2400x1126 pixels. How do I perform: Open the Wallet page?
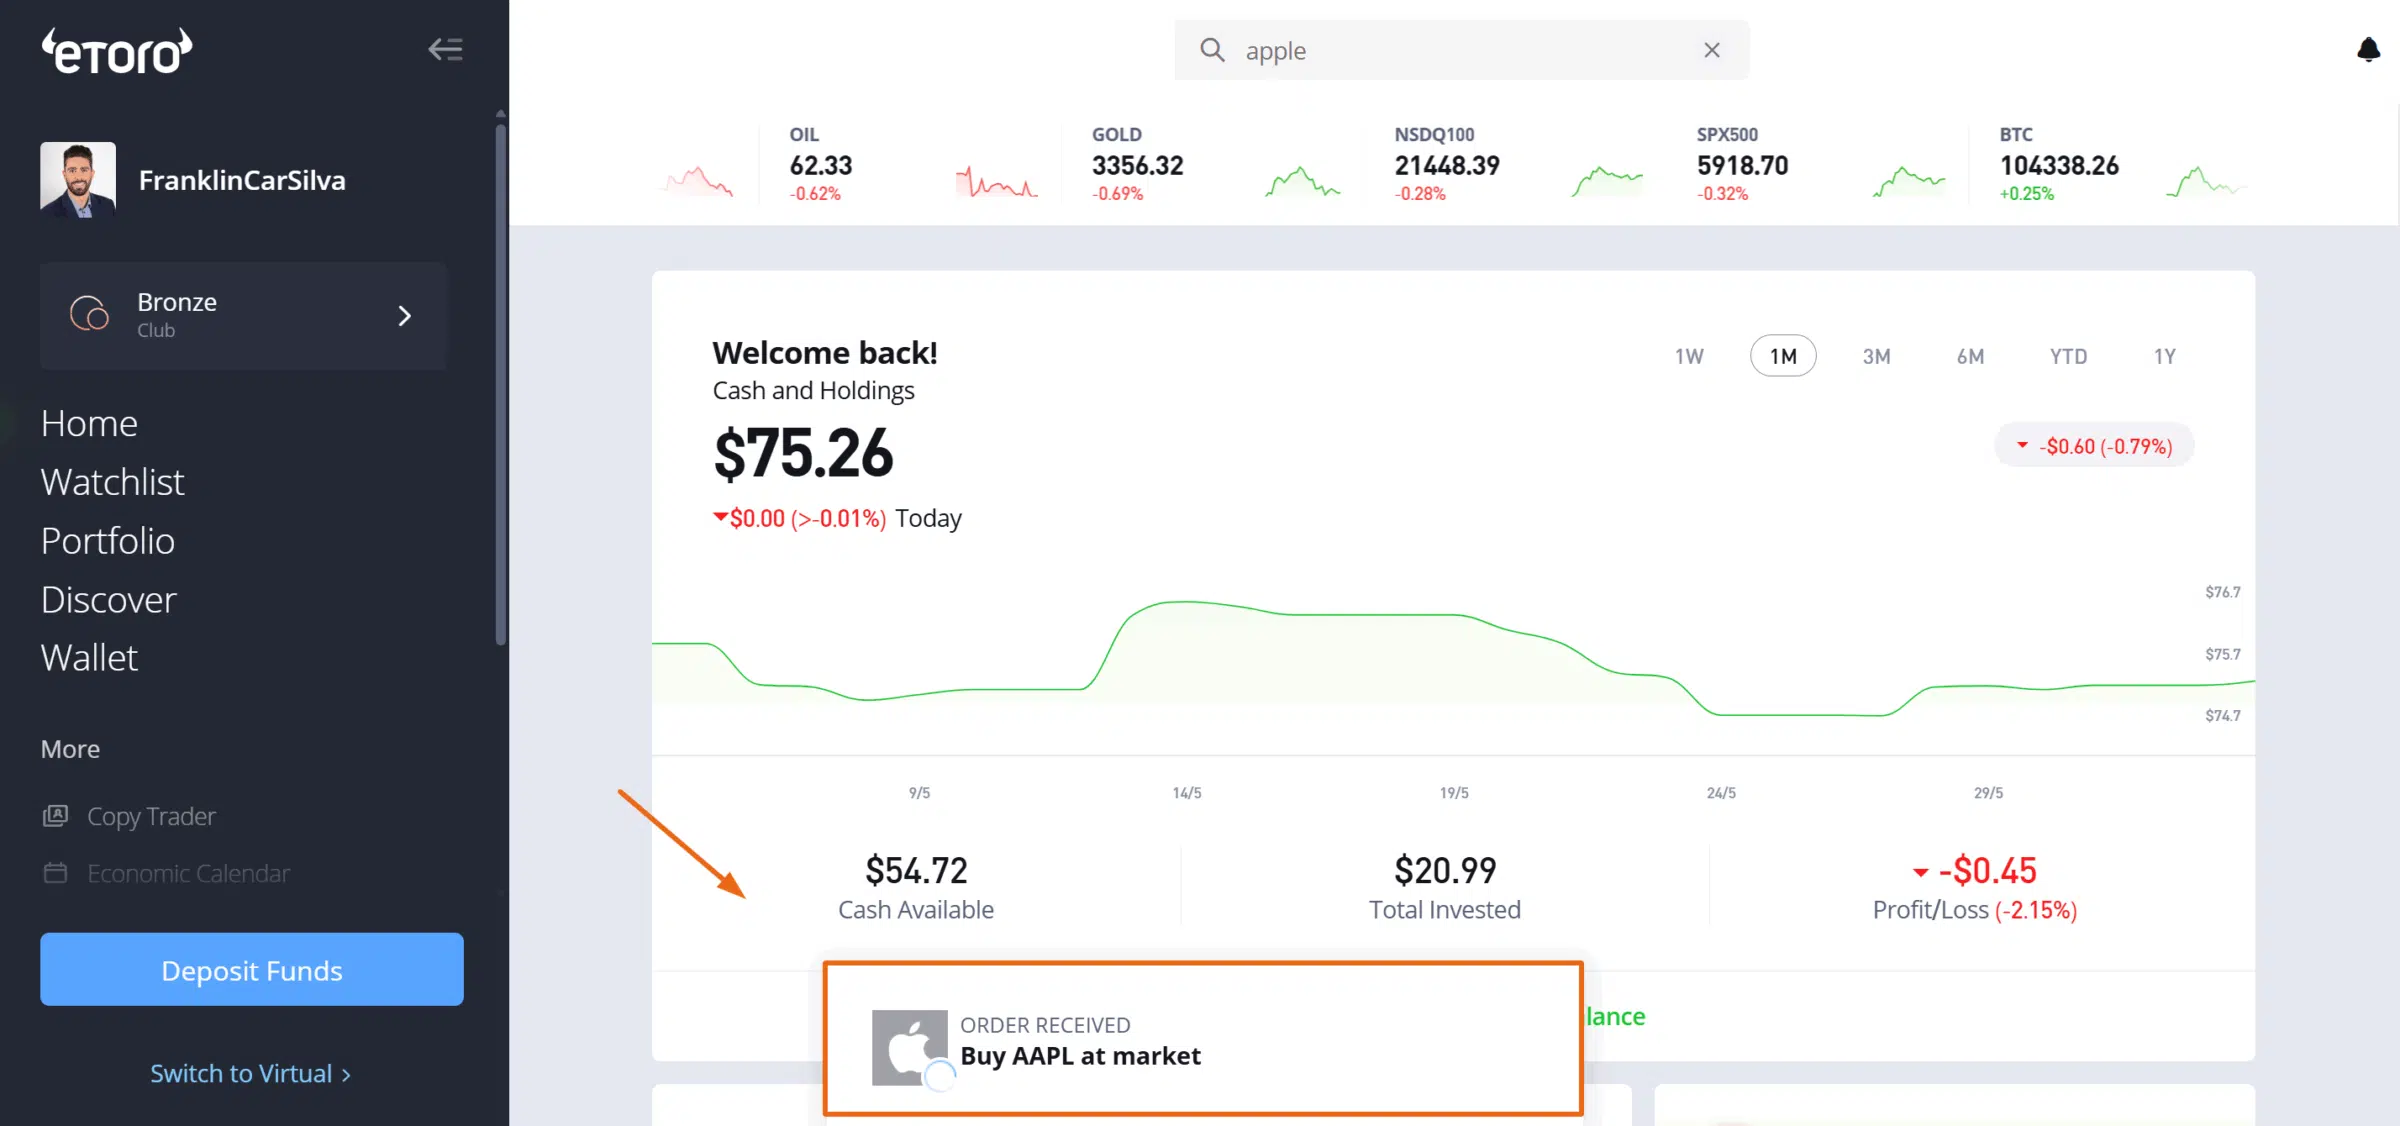[x=89, y=658]
